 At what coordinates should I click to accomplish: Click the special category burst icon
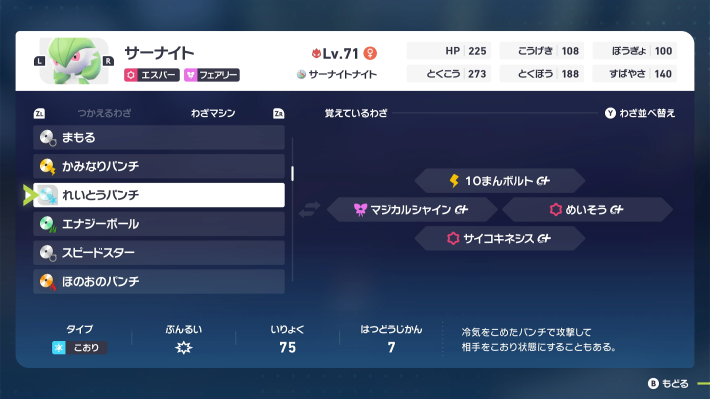click(183, 348)
